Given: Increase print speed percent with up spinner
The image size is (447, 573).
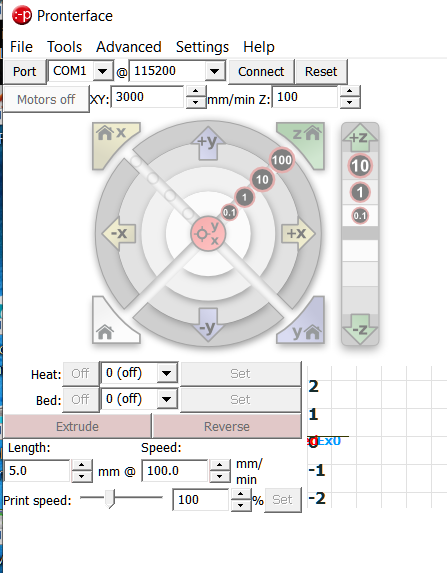Looking at the screenshot, I should pyautogui.click(x=240, y=494).
